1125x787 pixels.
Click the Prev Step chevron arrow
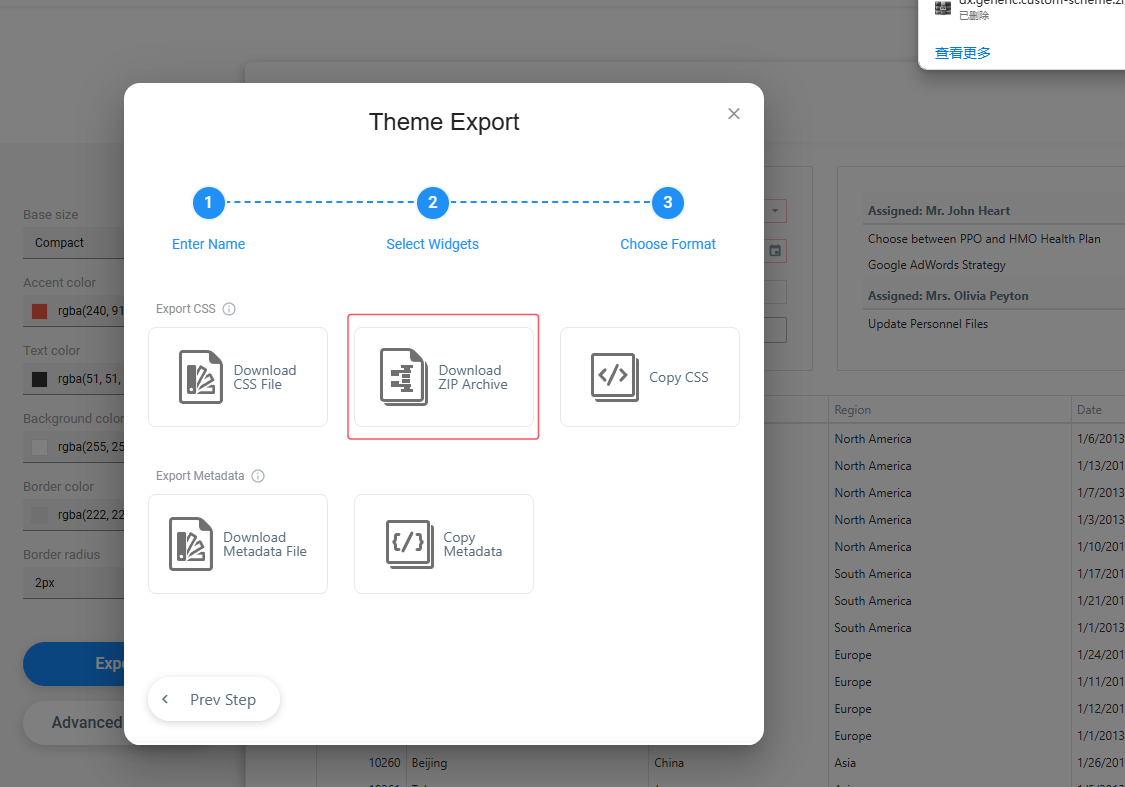pos(165,699)
